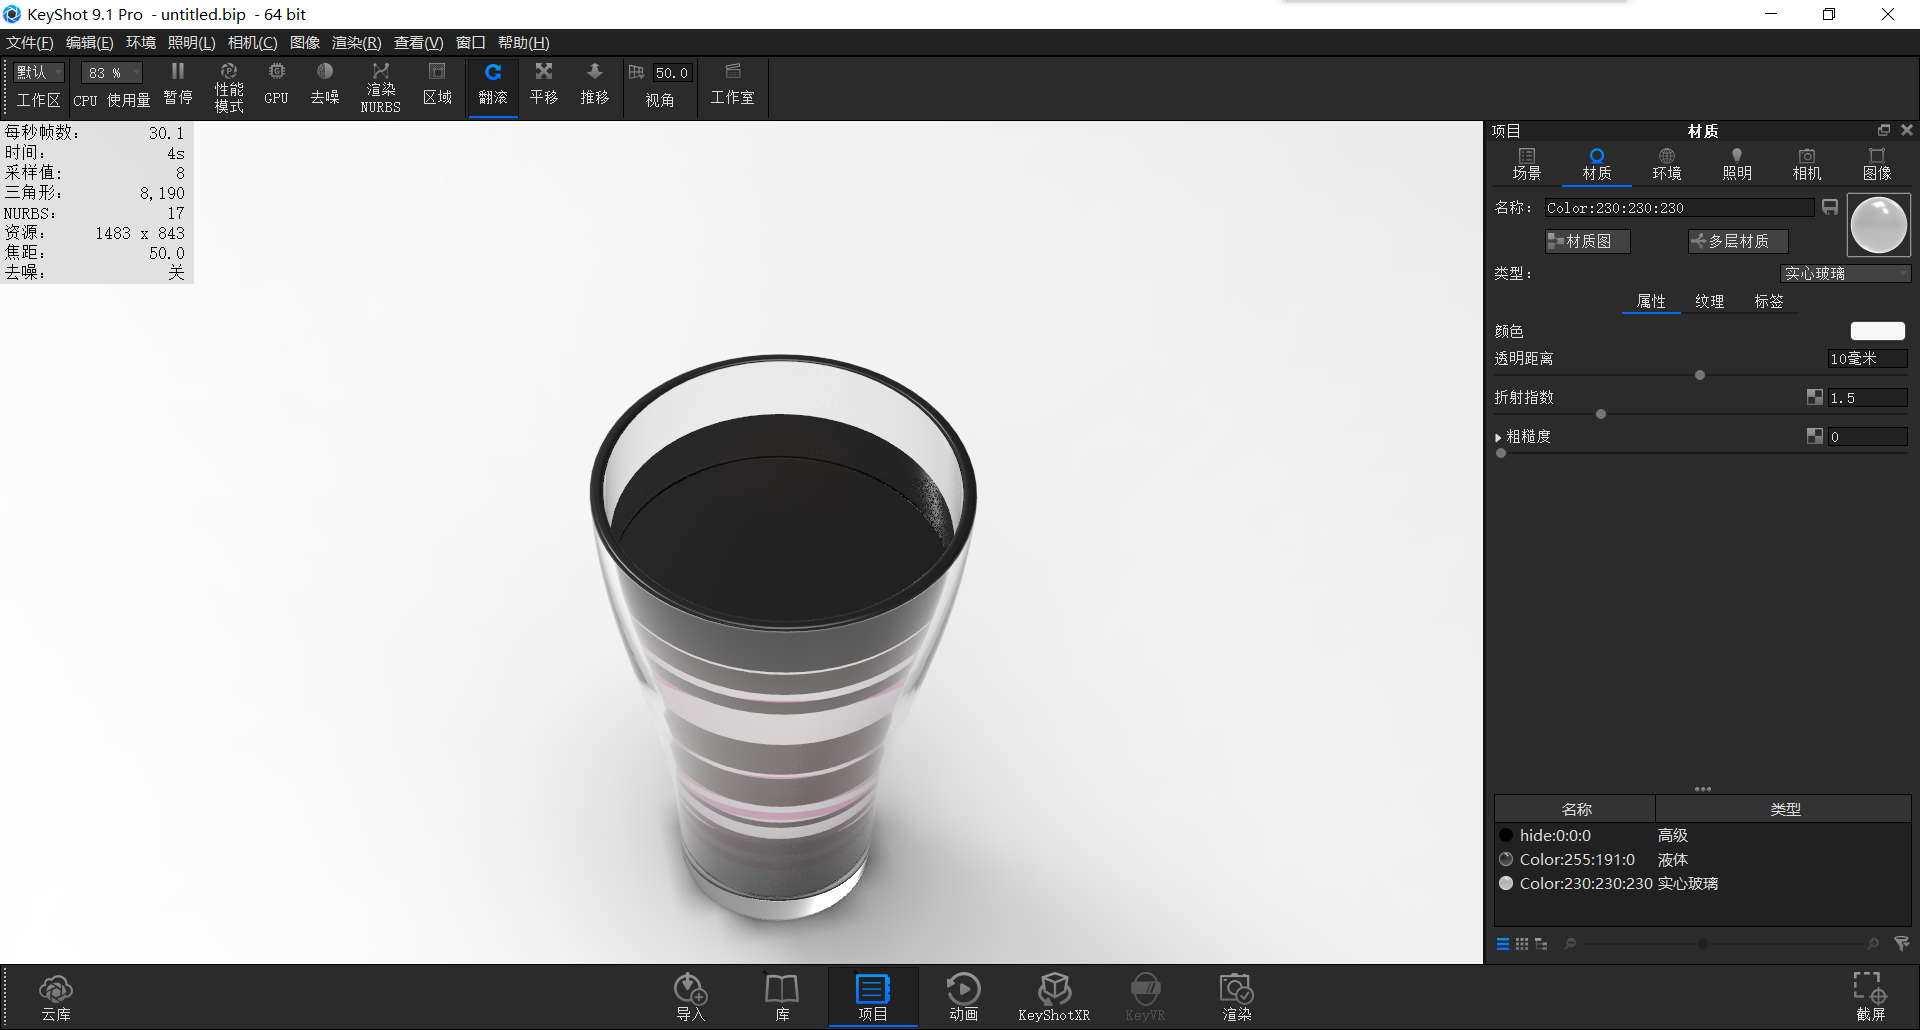1920x1030 pixels.
Task: Click the 截屏 (Screenshot) icon
Action: [1866, 995]
